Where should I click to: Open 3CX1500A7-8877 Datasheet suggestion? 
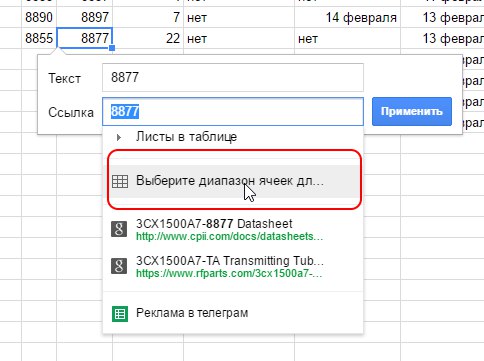click(x=233, y=229)
